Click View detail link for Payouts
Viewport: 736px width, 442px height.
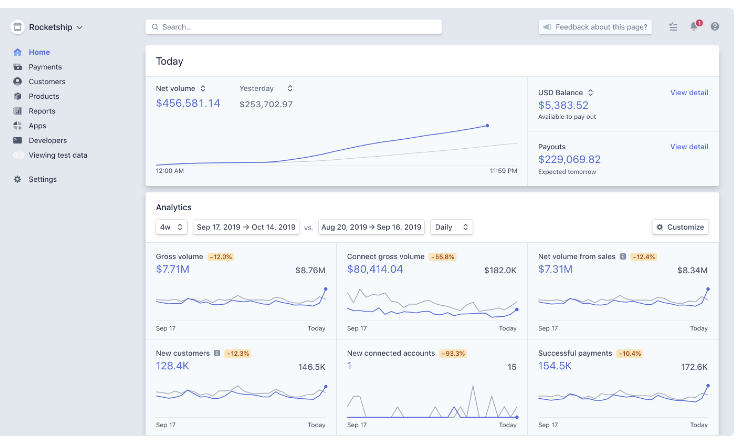(689, 146)
